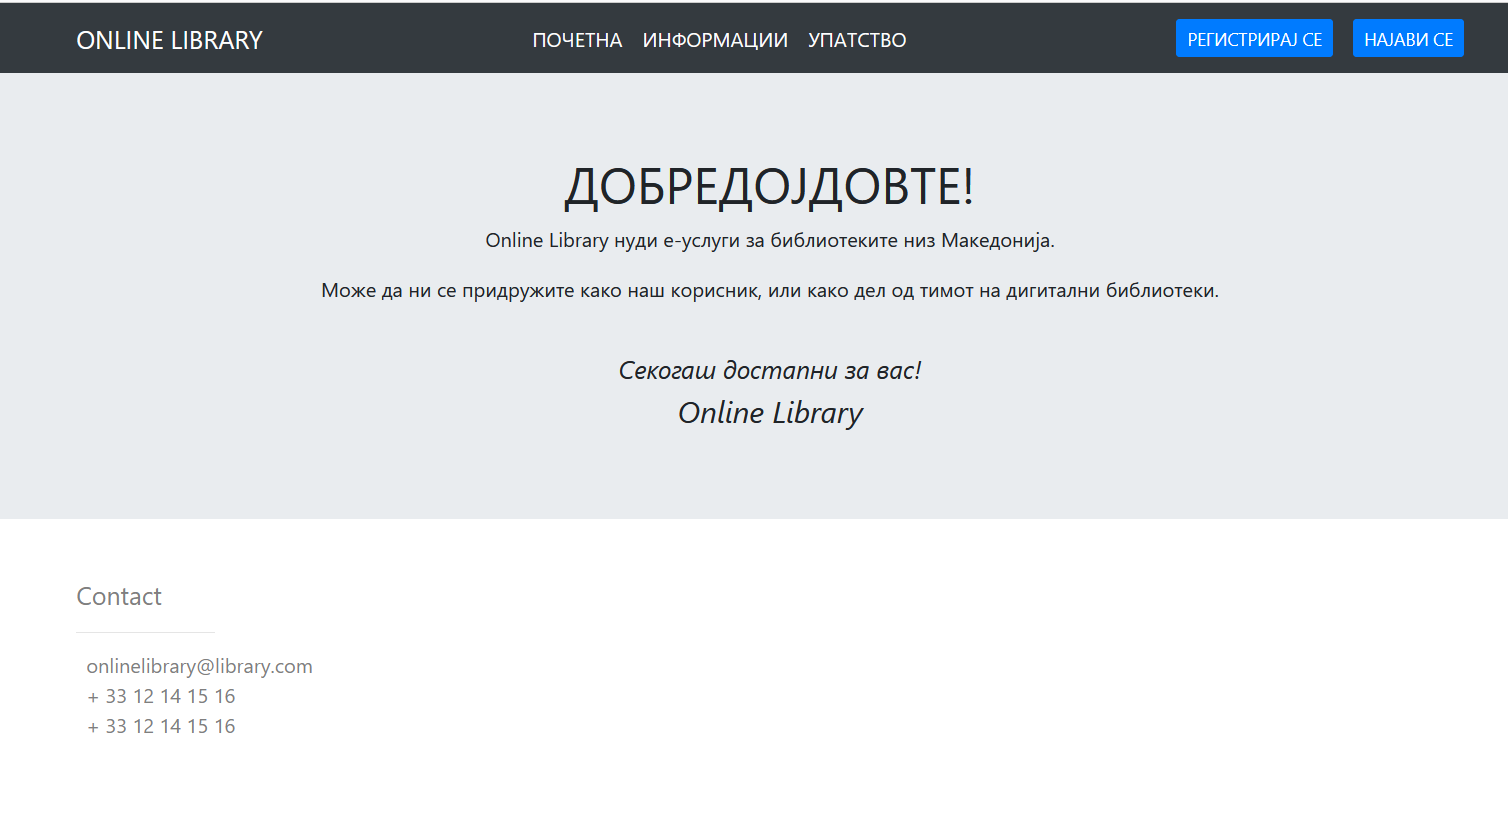Select the first phone number under Contact
The width and height of the screenshot is (1508, 838).
tap(161, 697)
